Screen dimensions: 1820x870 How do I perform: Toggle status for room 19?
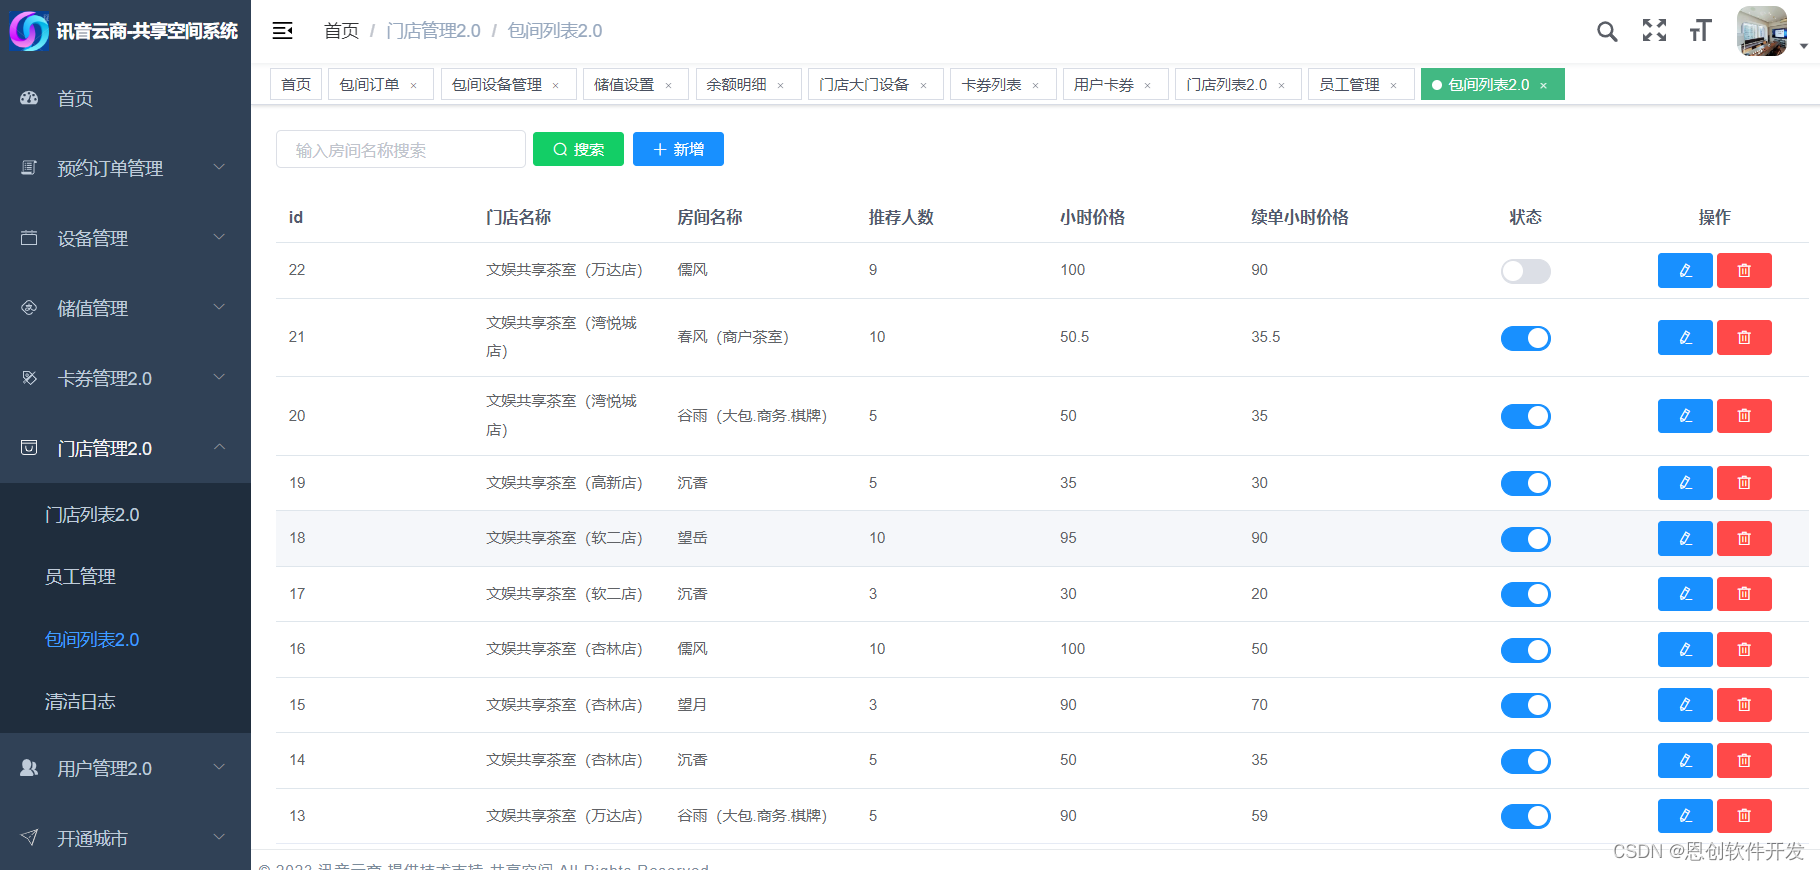(x=1526, y=483)
